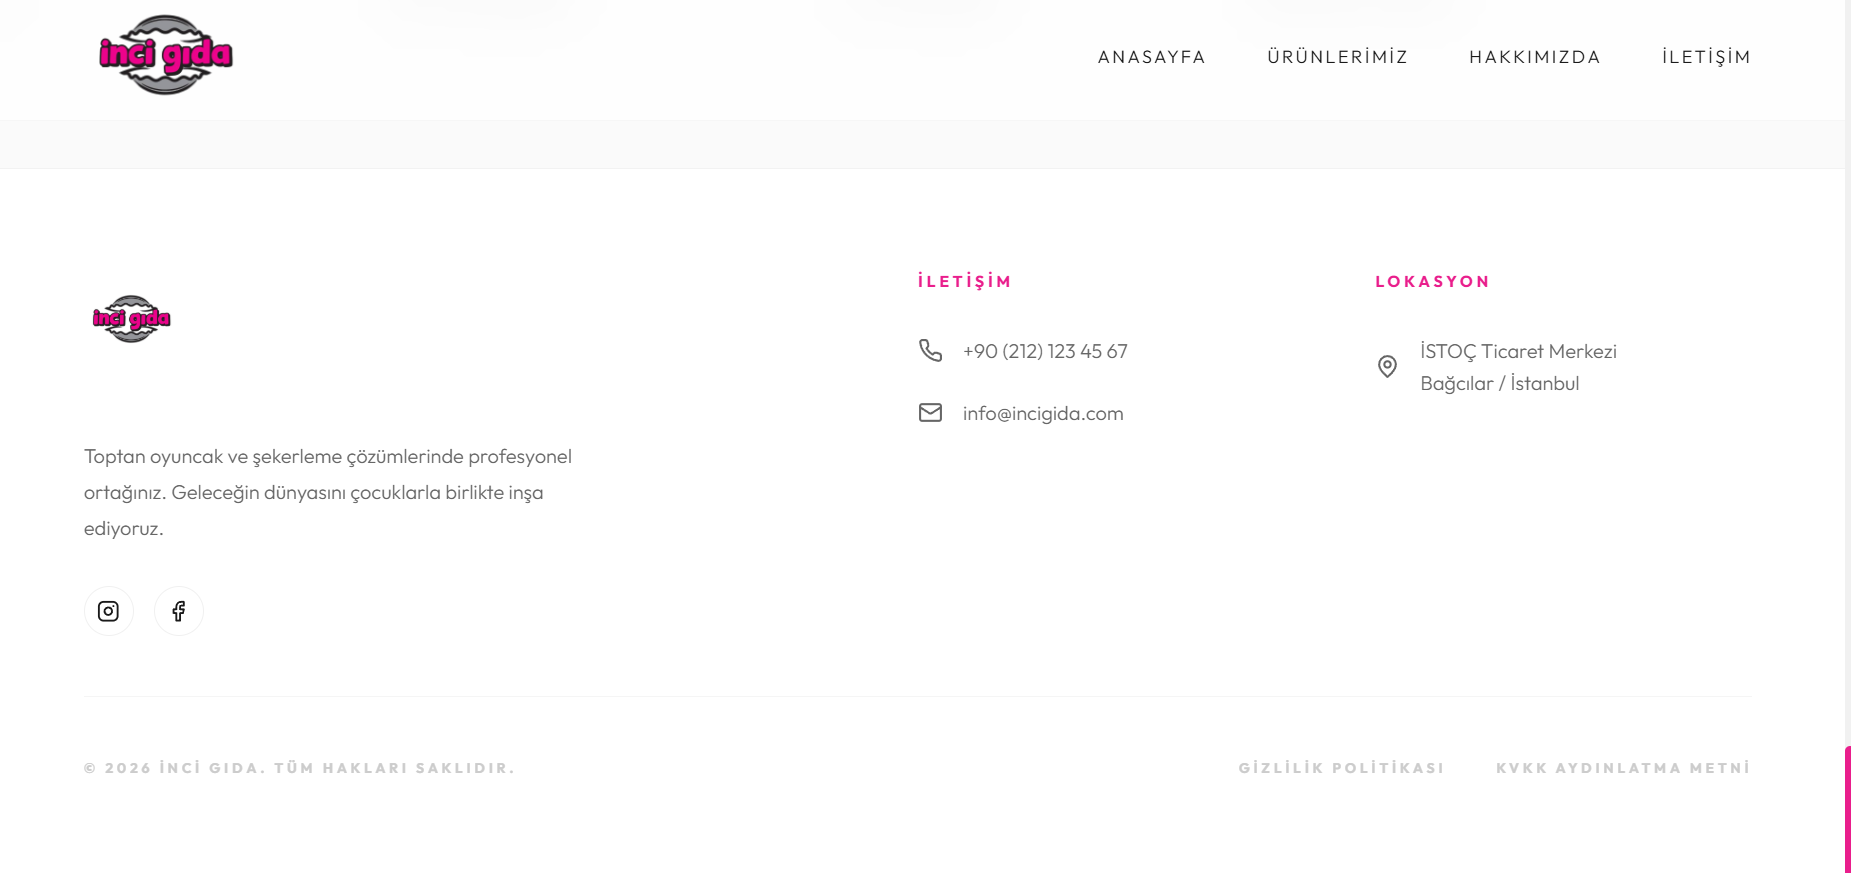This screenshot has height=873, width=1851.
Task: Click the envelope mail icon
Action: (x=930, y=413)
